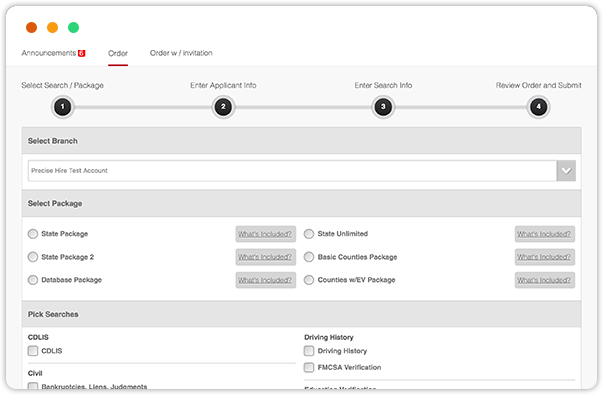
Task: Open What's Included for Basic Counties Package
Action: 545,257
